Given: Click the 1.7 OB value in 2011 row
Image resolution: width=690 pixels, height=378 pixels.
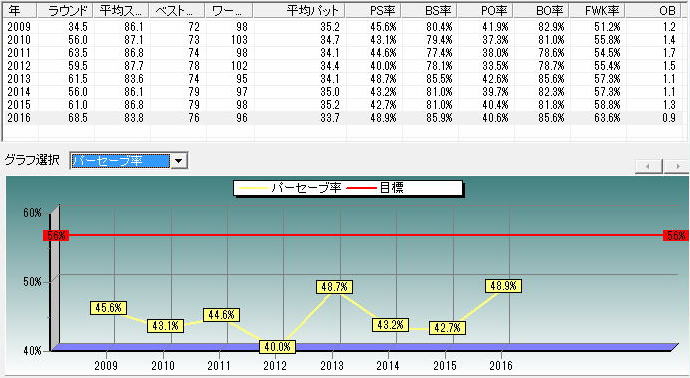Looking at the screenshot, I should (x=669, y=53).
